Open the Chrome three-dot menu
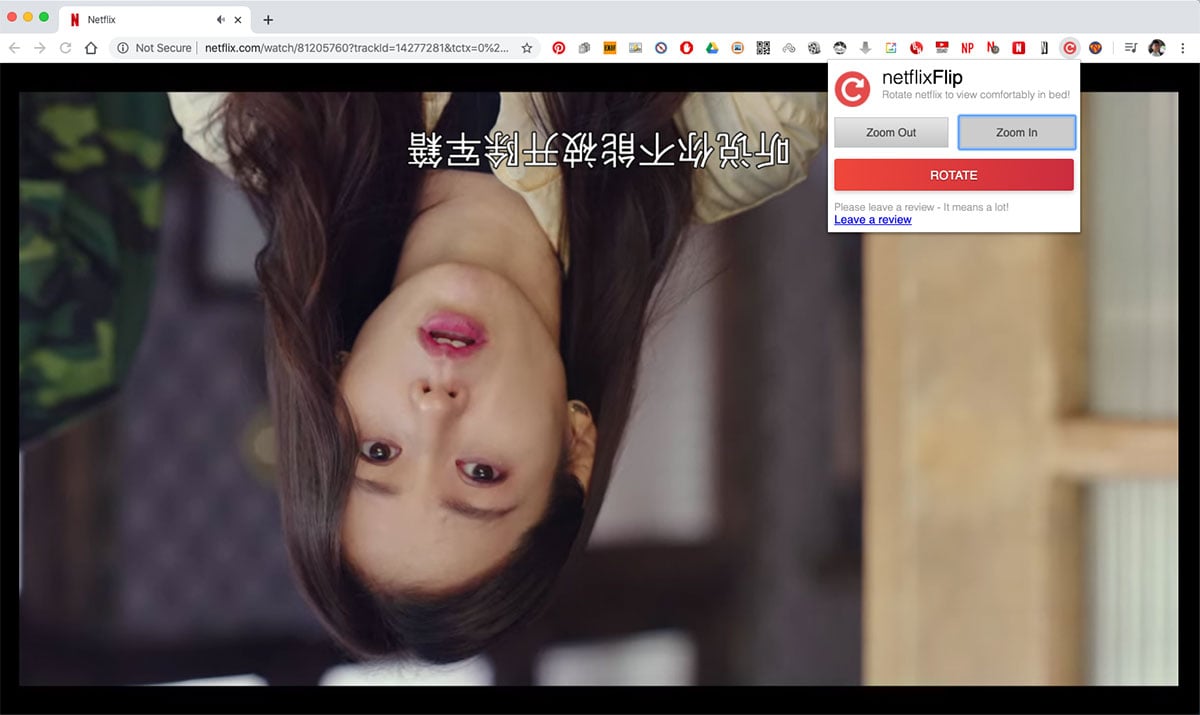The height and width of the screenshot is (715, 1200). tap(1182, 47)
